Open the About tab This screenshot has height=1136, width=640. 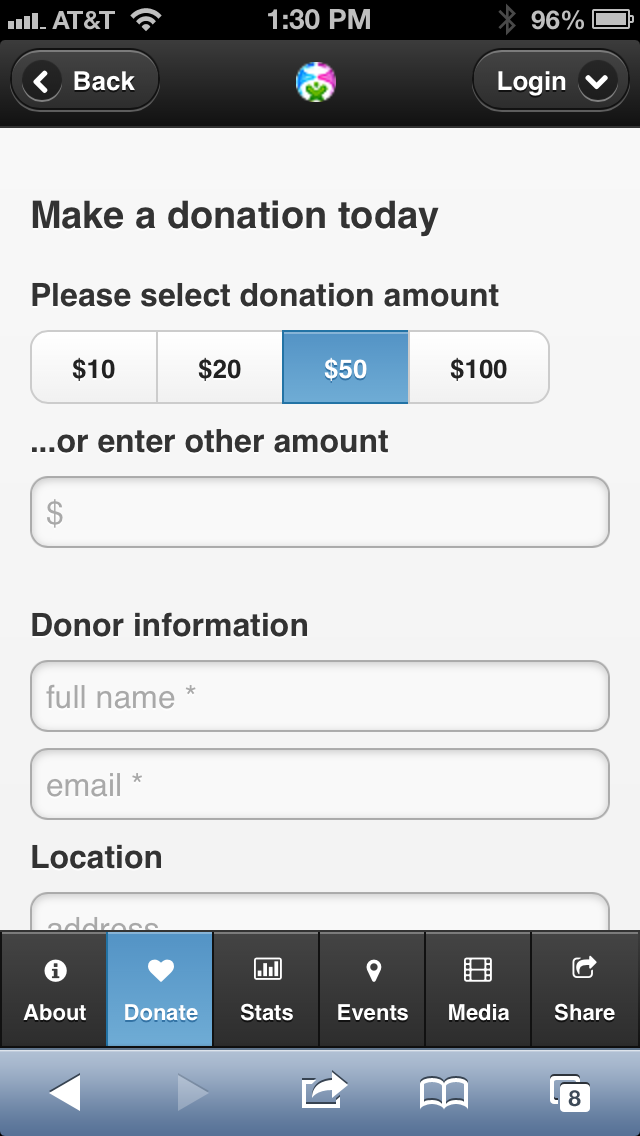click(x=55, y=990)
